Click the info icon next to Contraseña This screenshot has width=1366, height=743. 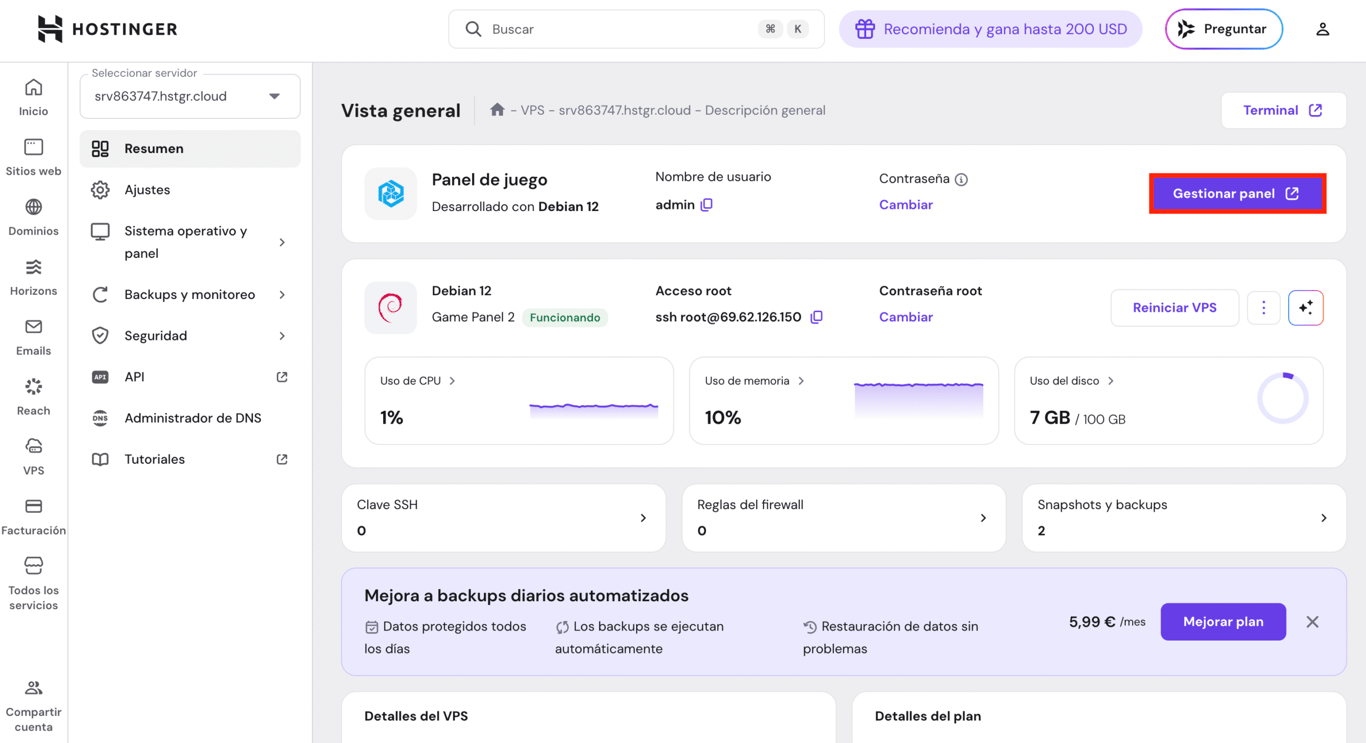pyautogui.click(x=961, y=178)
